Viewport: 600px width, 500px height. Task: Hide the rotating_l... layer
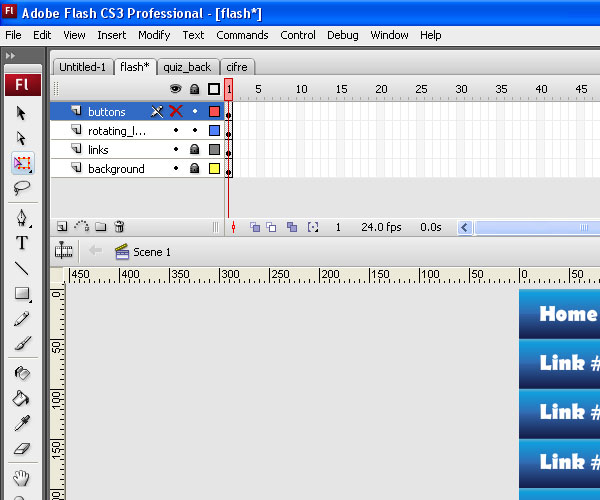[176, 130]
